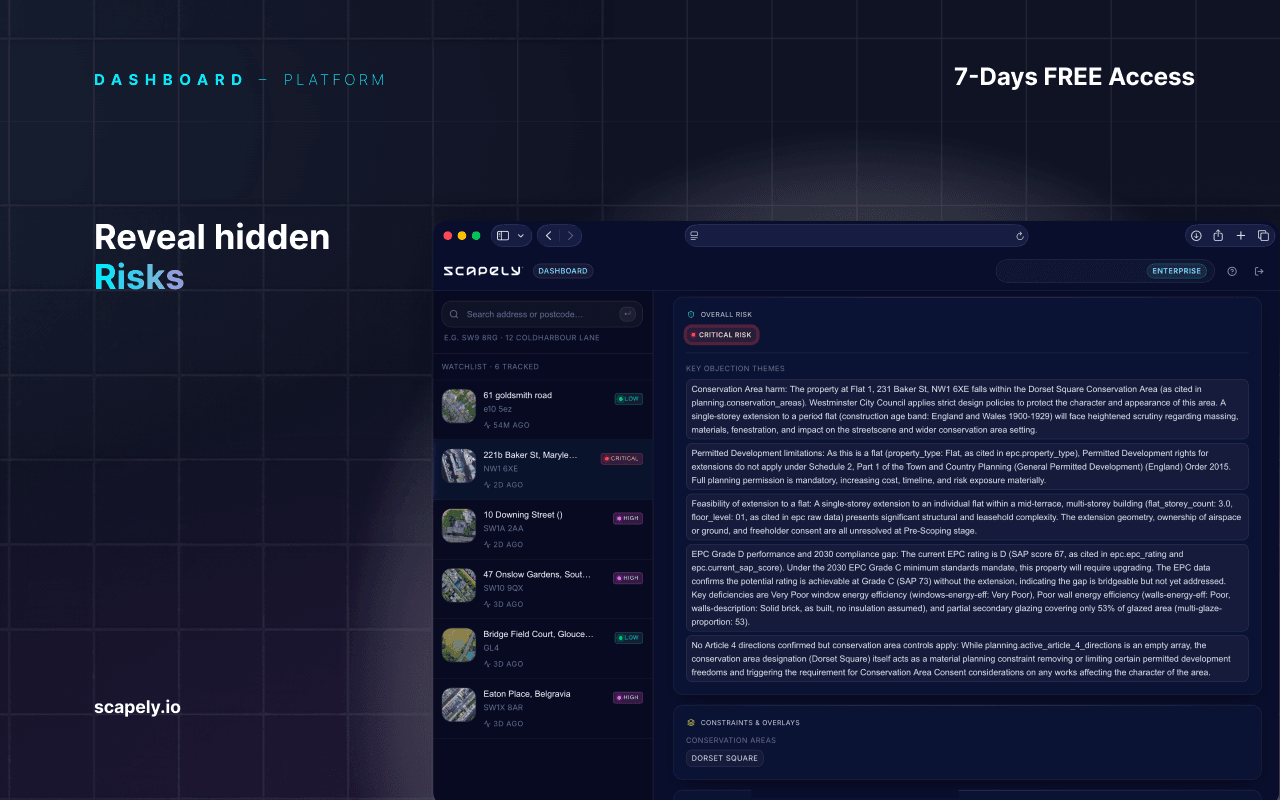Click the Scapely logo
This screenshot has height=800, width=1280.
pyautogui.click(x=482, y=271)
